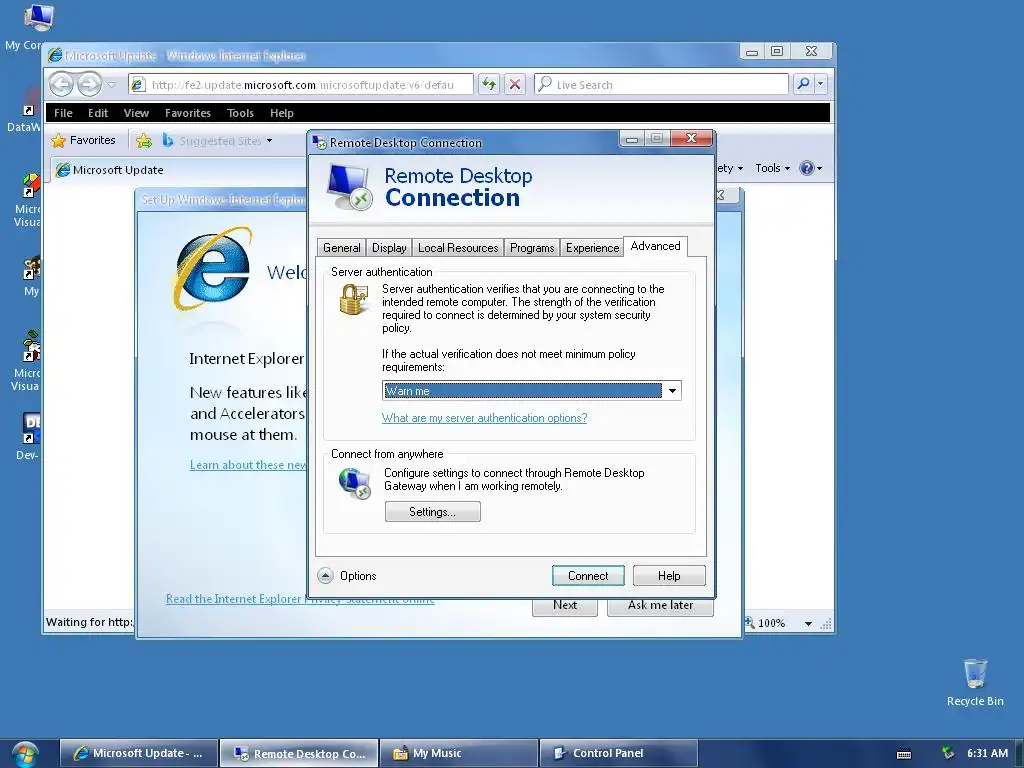Click the Live Search input box
This screenshot has height=768, width=1024.
pyautogui.click(x=662, y=85)
